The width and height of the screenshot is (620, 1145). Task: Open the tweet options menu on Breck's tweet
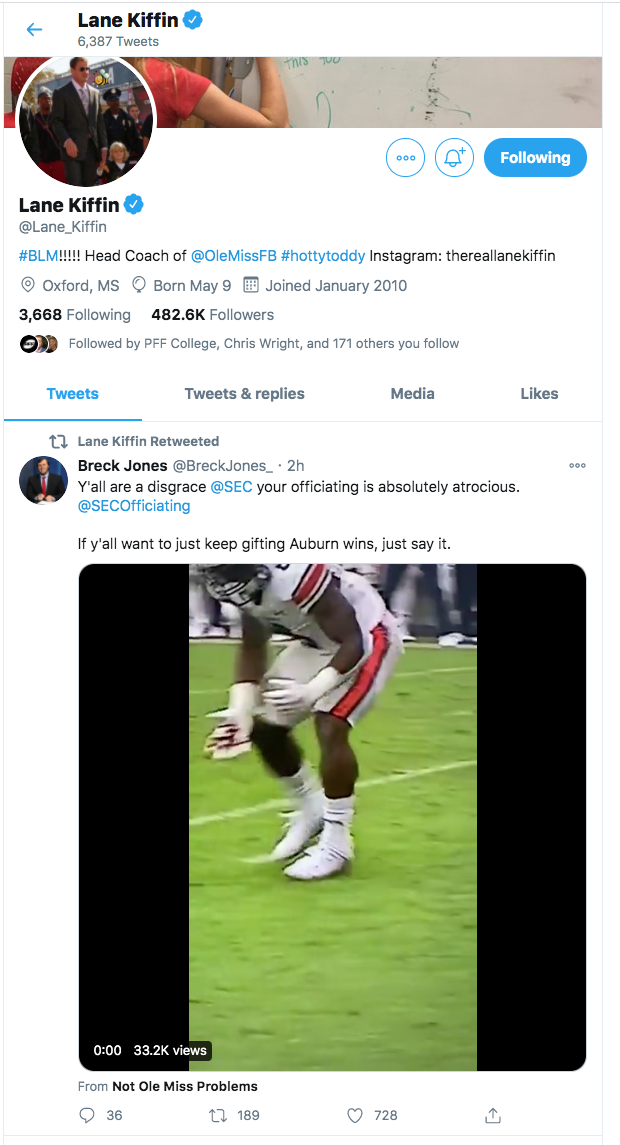(x=577, y=464)
